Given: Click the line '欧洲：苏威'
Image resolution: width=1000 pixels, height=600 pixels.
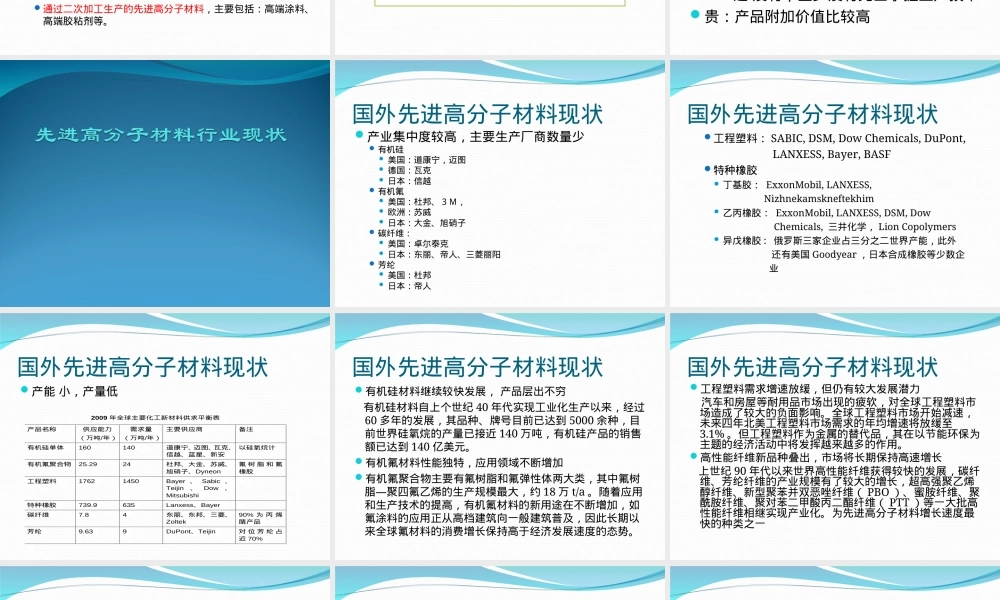Looking at the screenshot, I should coord(409,212).
